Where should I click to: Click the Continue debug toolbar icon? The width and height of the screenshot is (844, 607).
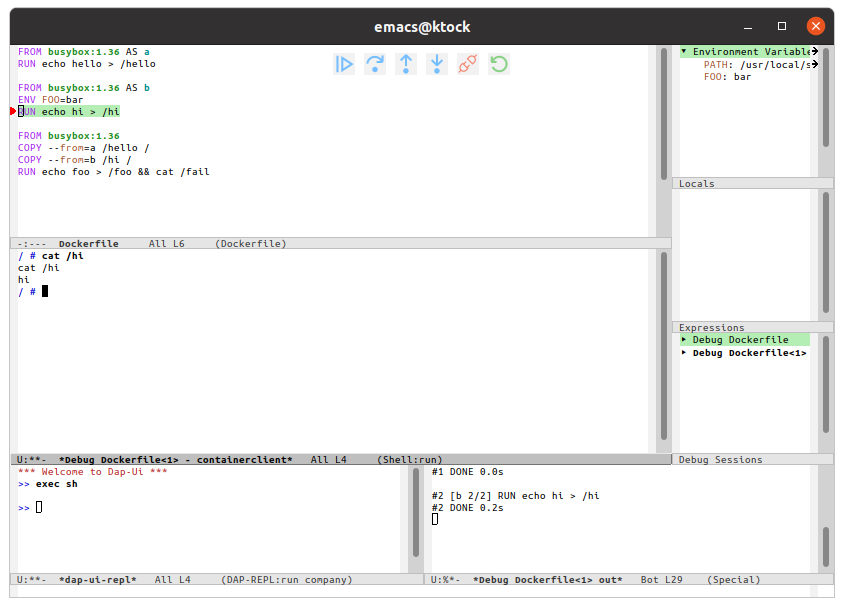344,64
